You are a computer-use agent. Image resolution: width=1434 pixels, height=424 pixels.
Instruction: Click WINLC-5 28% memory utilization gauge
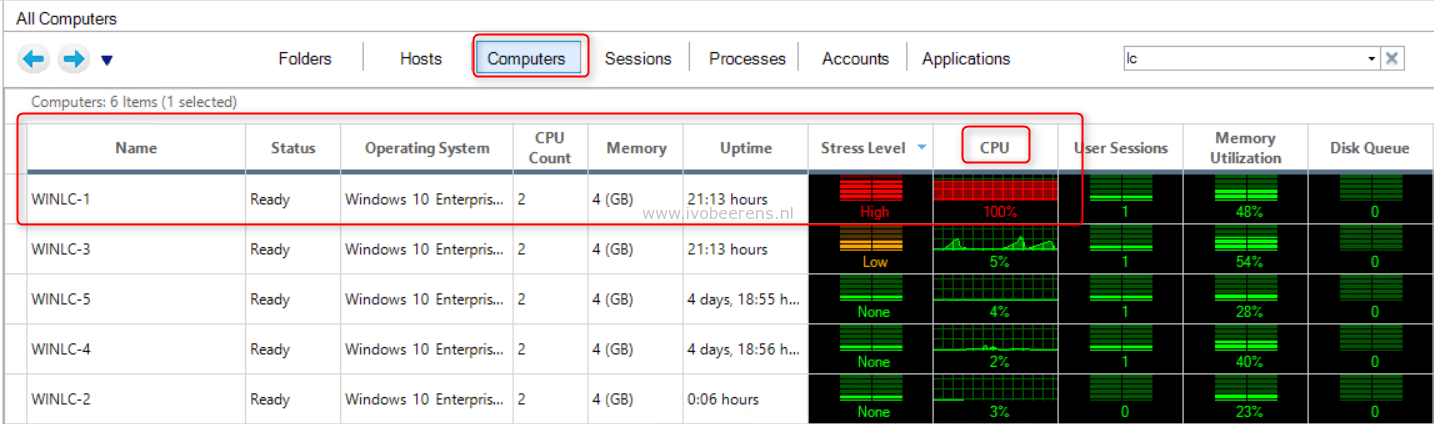pyautogui.click(x=1245, y=298)
